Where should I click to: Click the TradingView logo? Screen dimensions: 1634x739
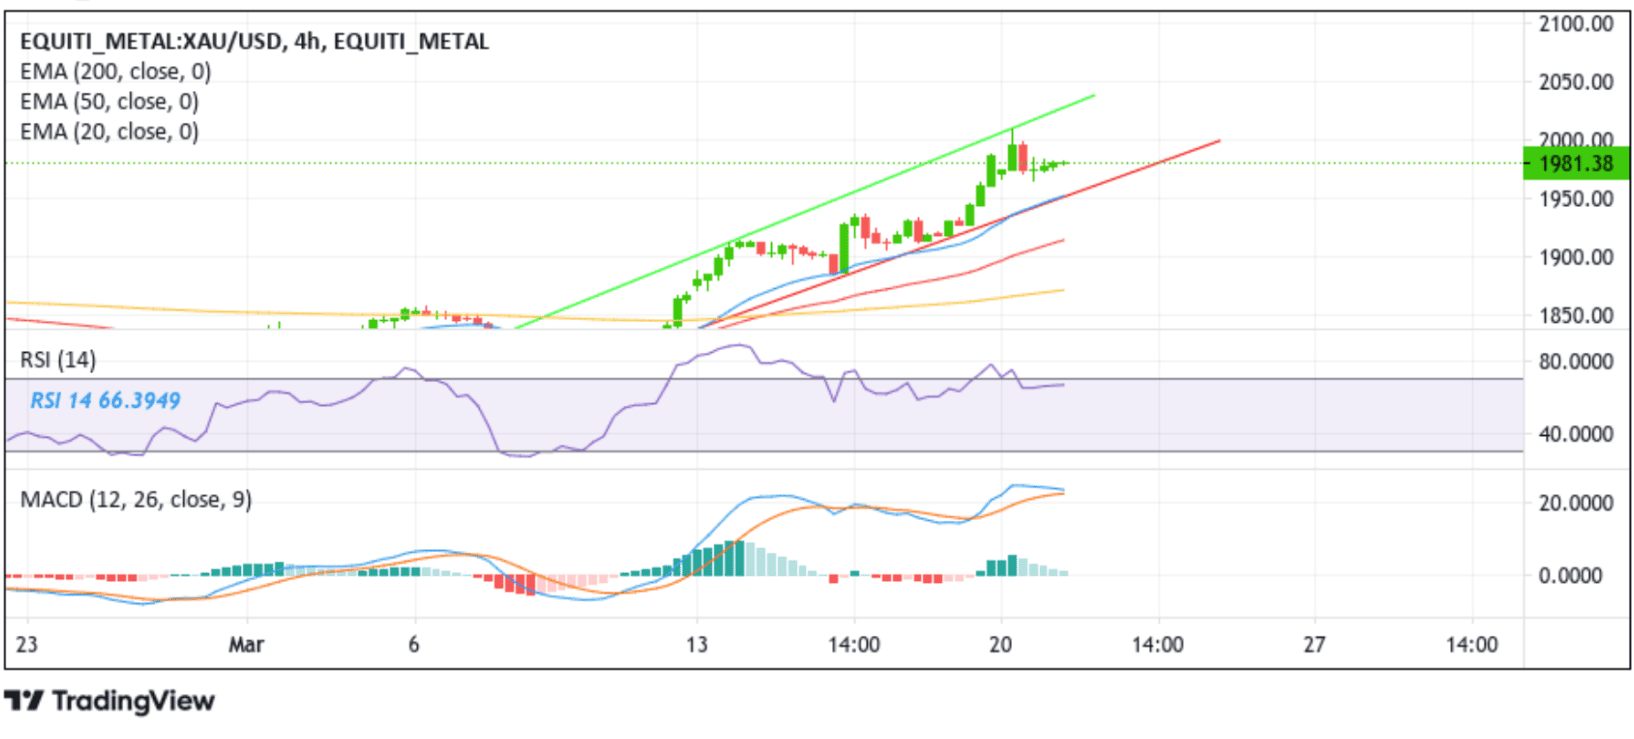109,701
